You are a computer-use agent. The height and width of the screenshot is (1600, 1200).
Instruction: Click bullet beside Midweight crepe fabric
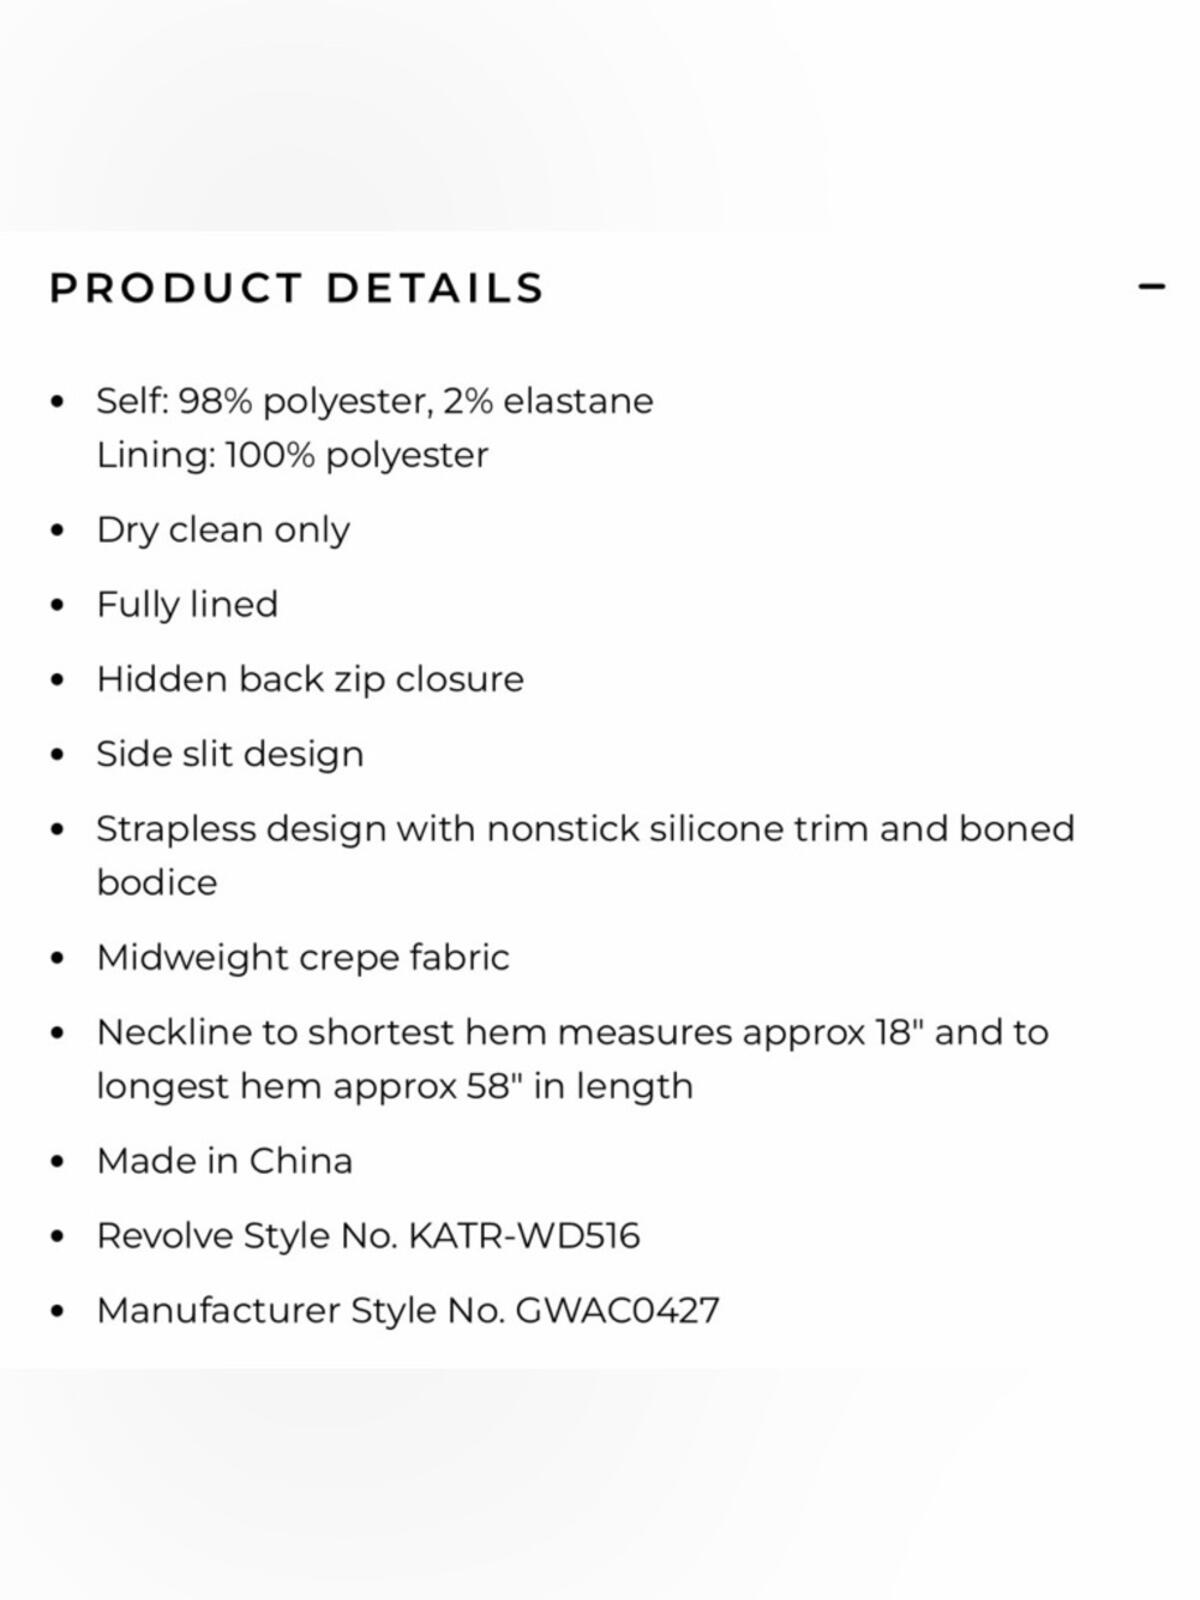pyautogui.click(x=57, y=959)
